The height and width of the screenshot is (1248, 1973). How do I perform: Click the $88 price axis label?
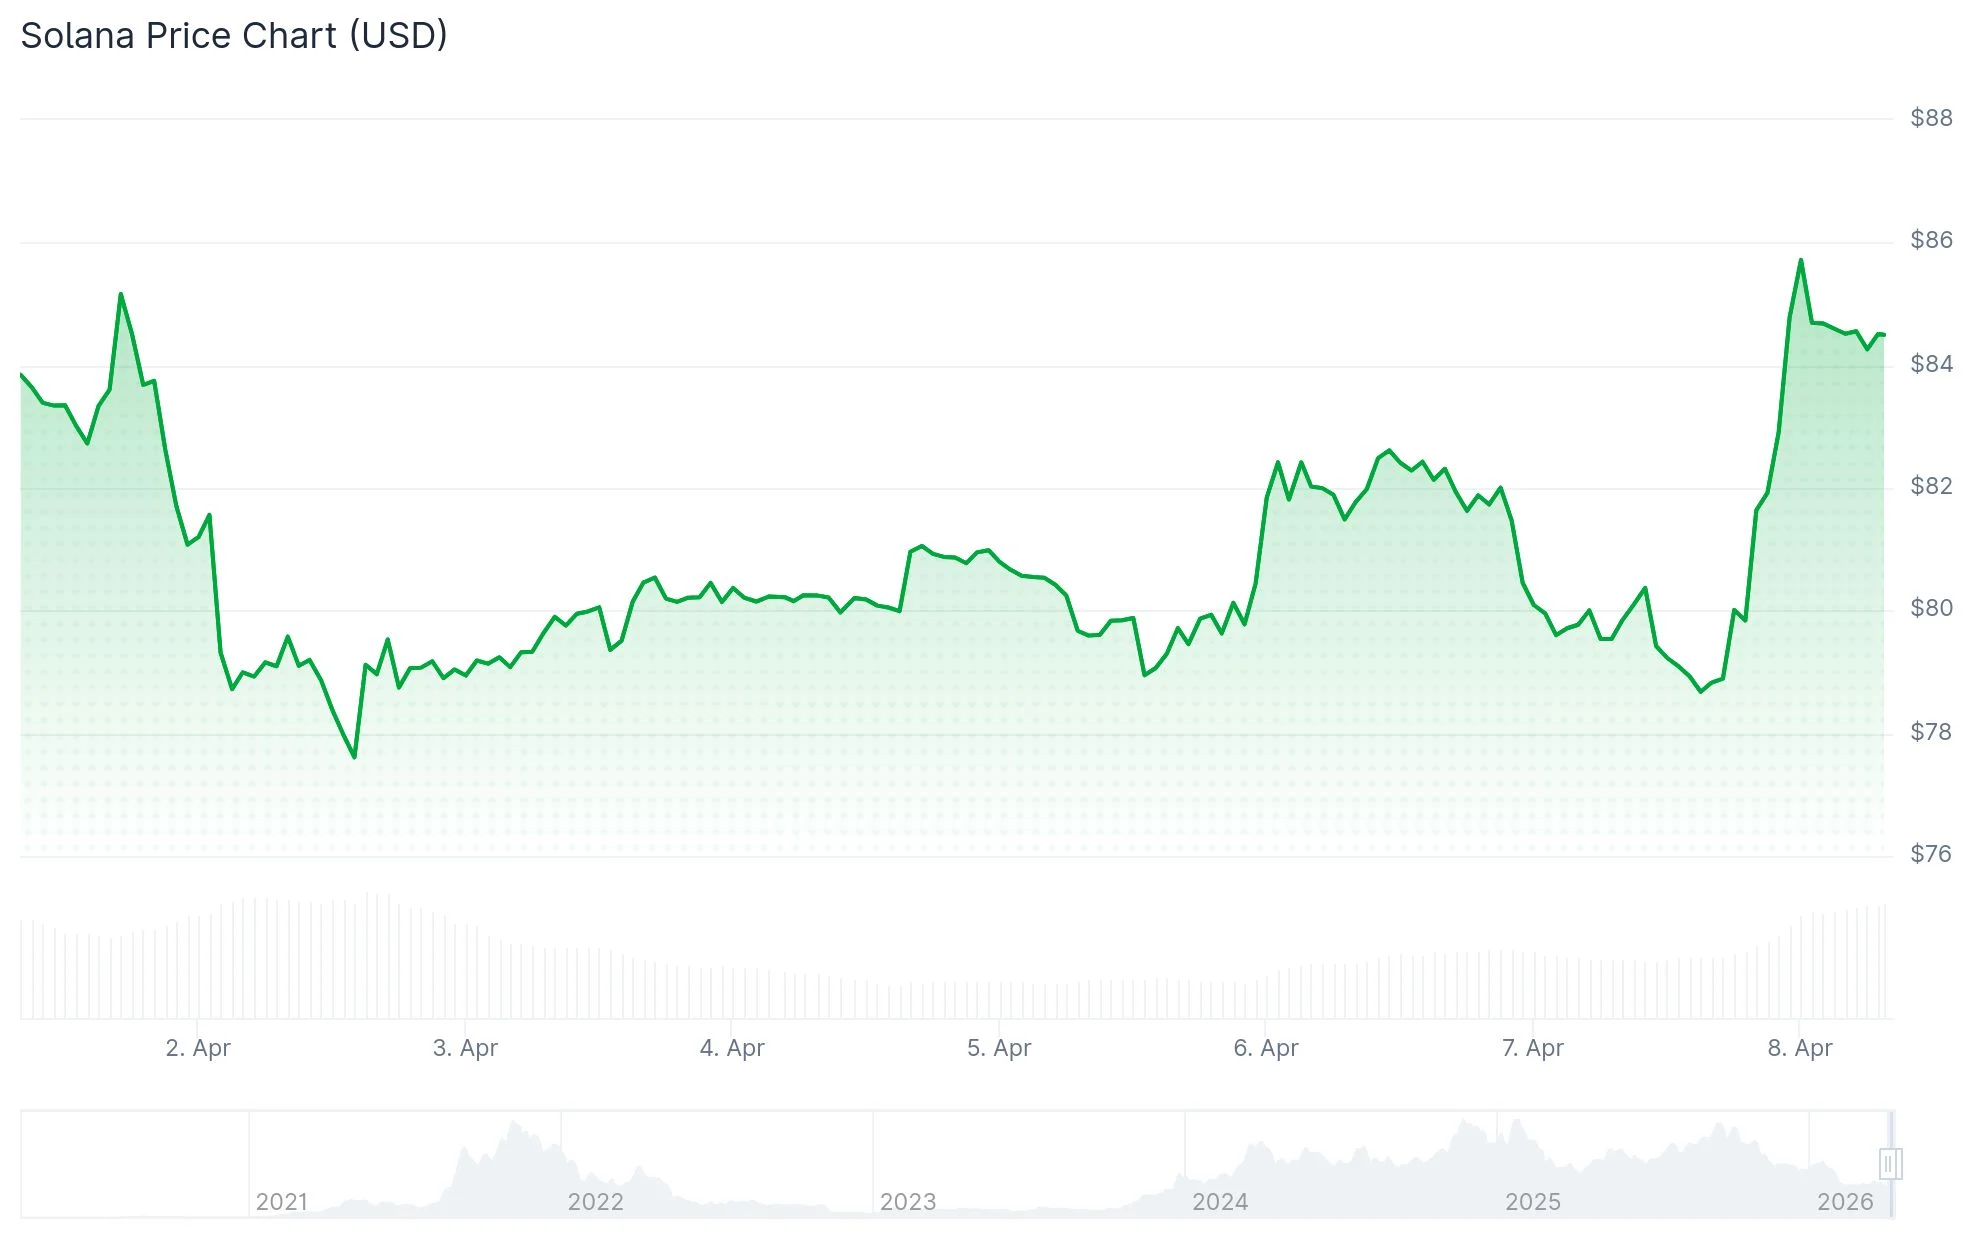pyautogui.click(x=1931, y=118)
